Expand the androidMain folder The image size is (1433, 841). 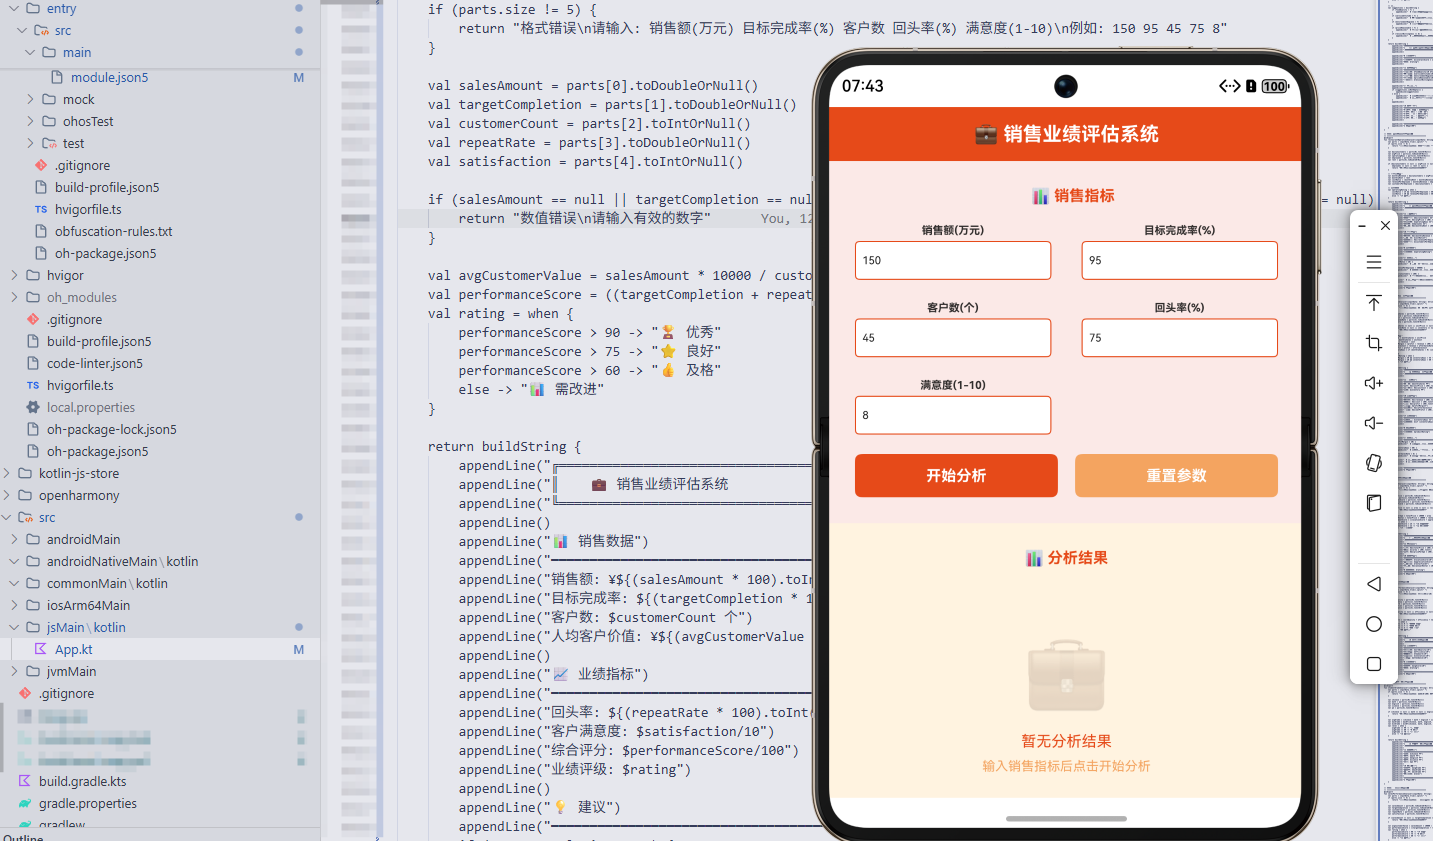point(14,539)
